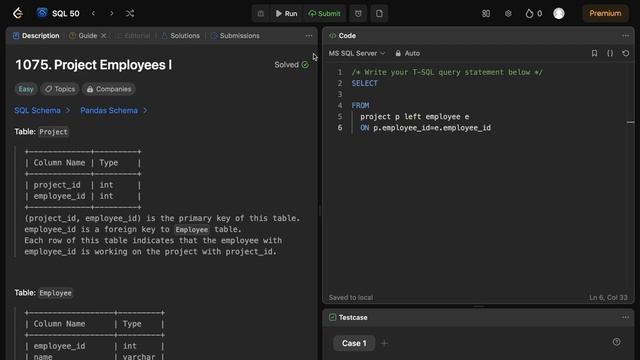Show the locked Companies tag
This screenshot has width=640, height=360.
point(109,89)
